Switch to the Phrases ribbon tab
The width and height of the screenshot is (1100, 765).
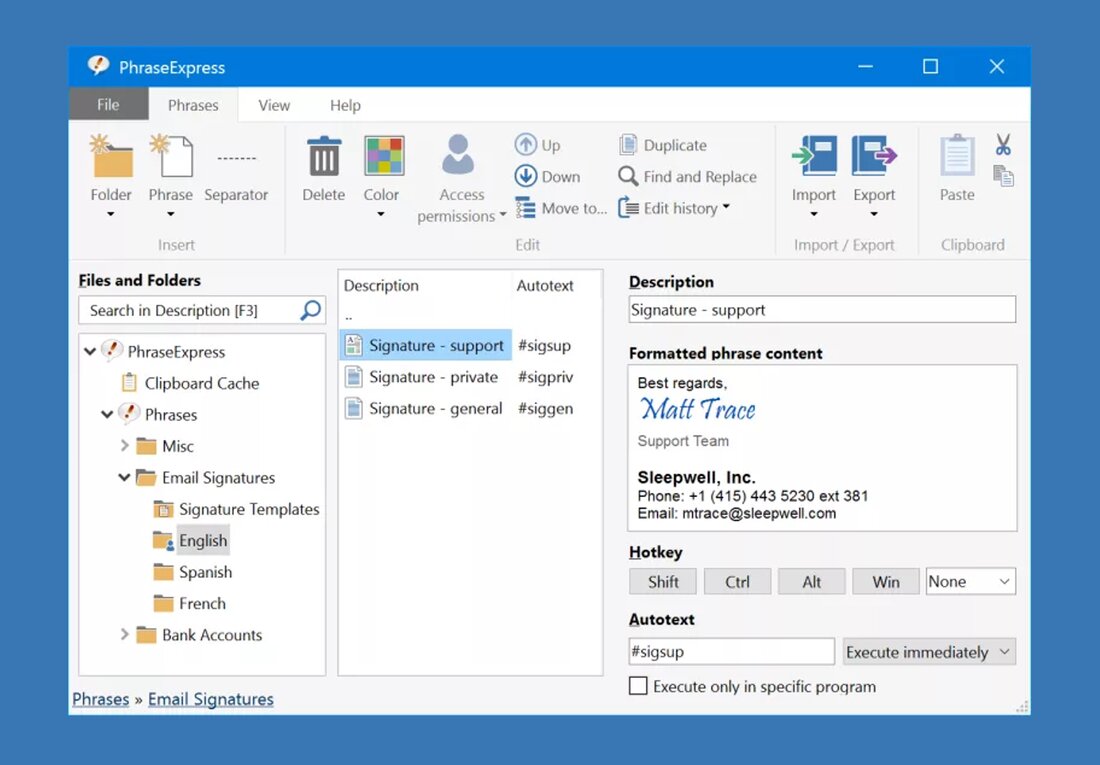coord(193,105)
